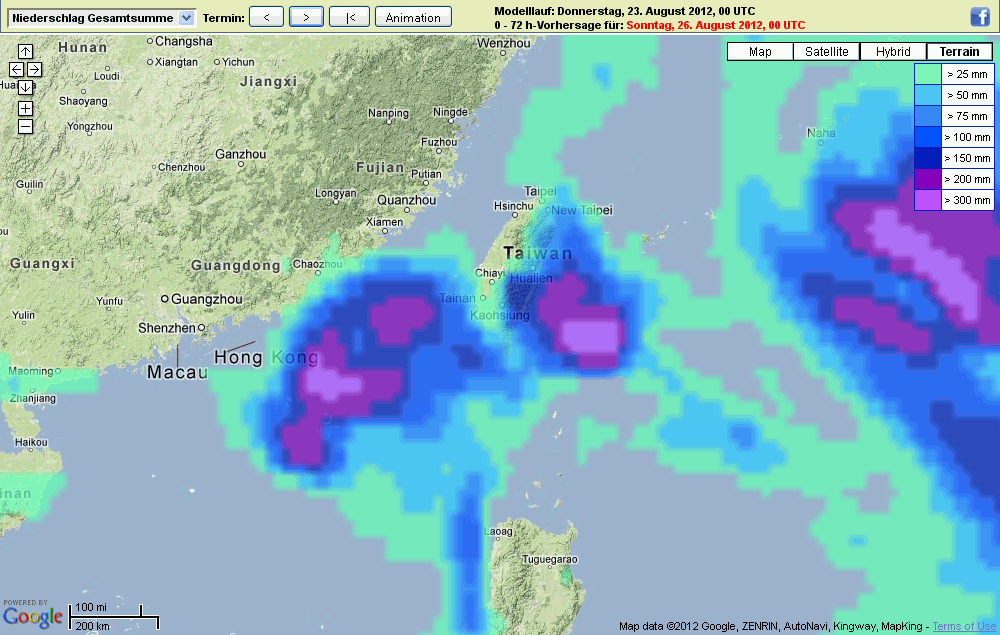Zoom in with the plus button
This screenshot has width=1000, height=635.
pyautogui.click(x=26, y=108)
